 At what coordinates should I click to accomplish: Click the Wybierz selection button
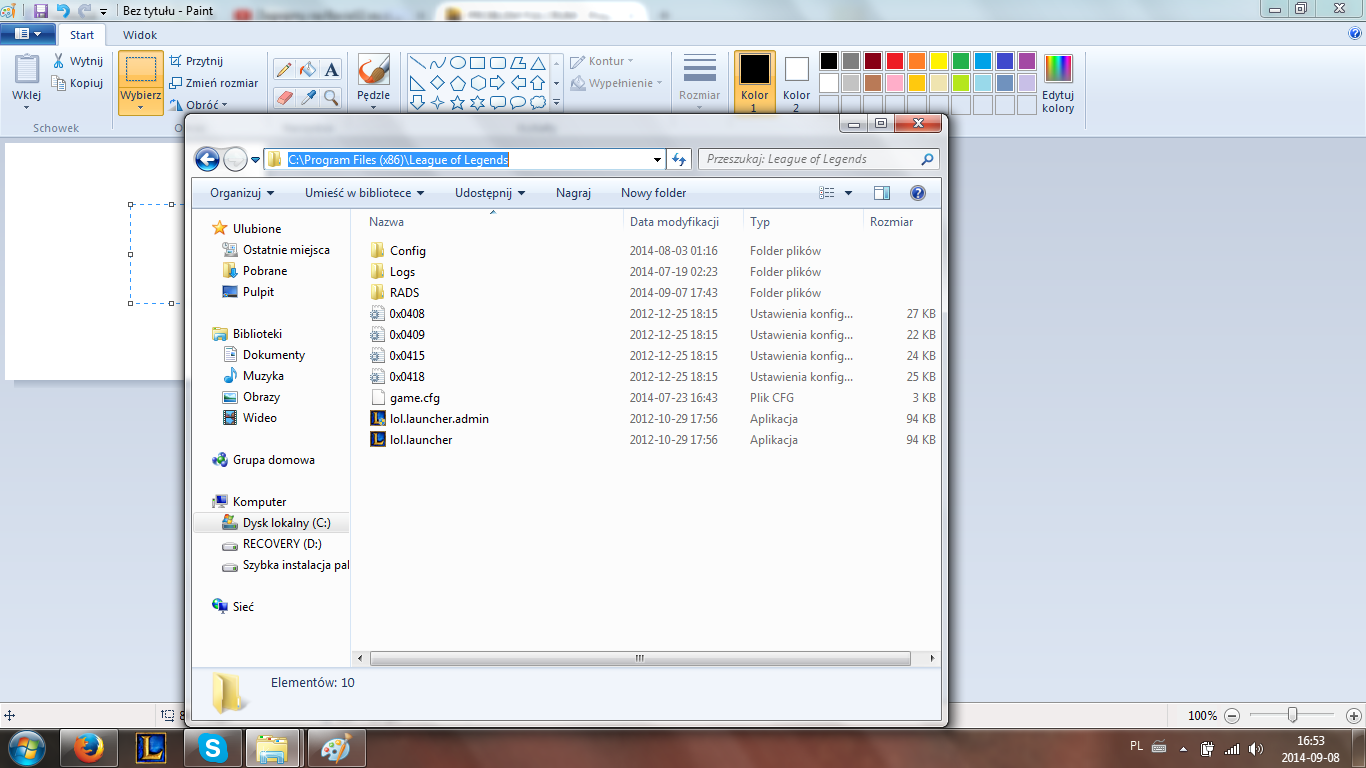(x=141, y=82)
